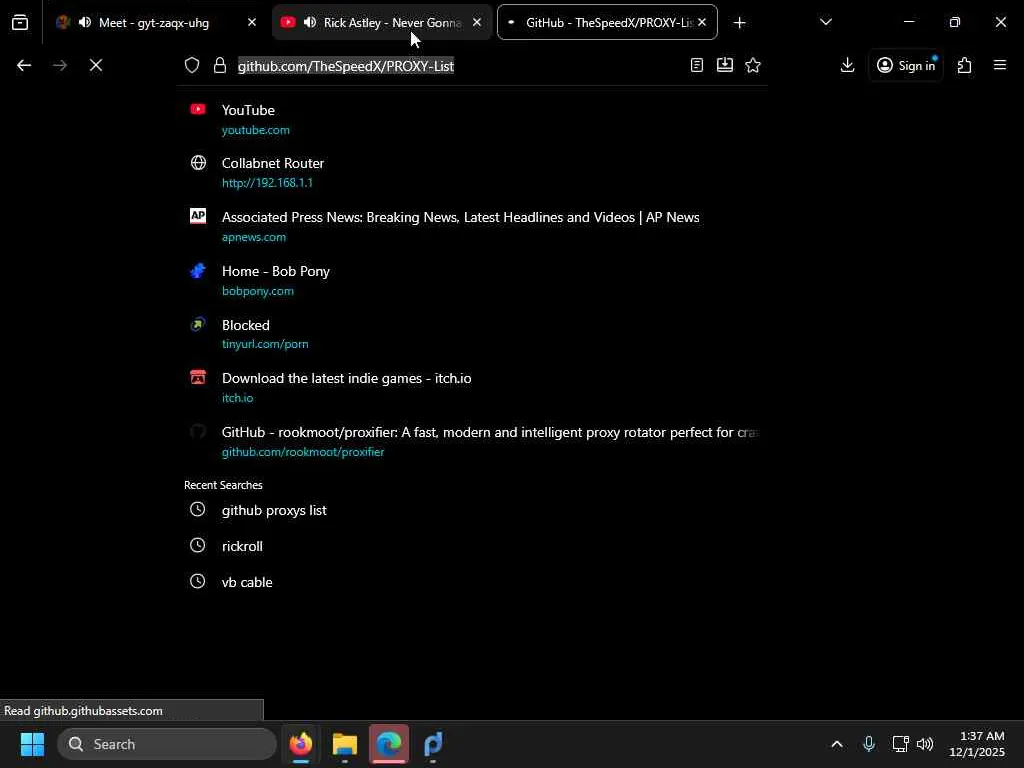Viewport: 1024px width, 768px height.
Task: Open bobpony.com suggestion link
Action: (258, 291)
